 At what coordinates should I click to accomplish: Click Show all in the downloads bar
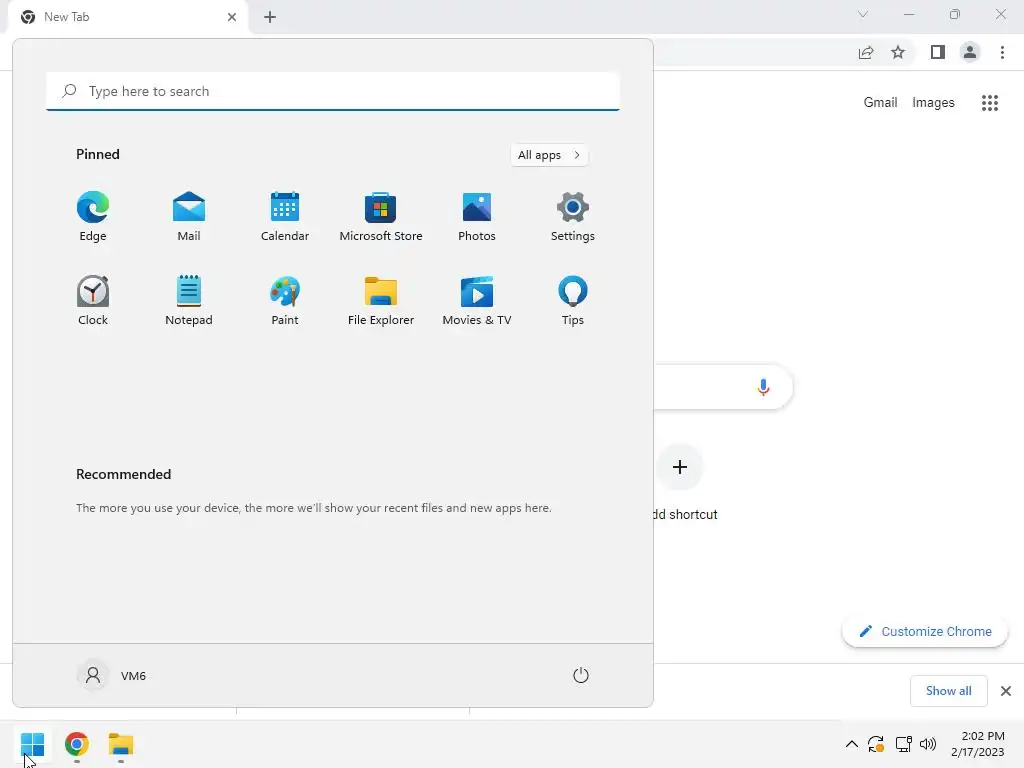(948, 691)
